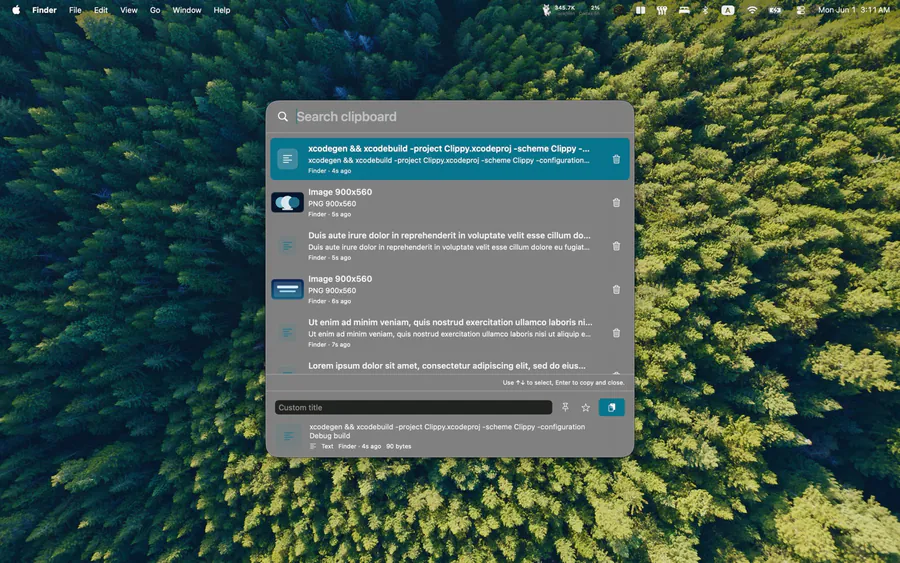The height and width of the screenshot is (563, 900).
Task: Click the utensils icon in menu bar
Action: tap(662, 10)
